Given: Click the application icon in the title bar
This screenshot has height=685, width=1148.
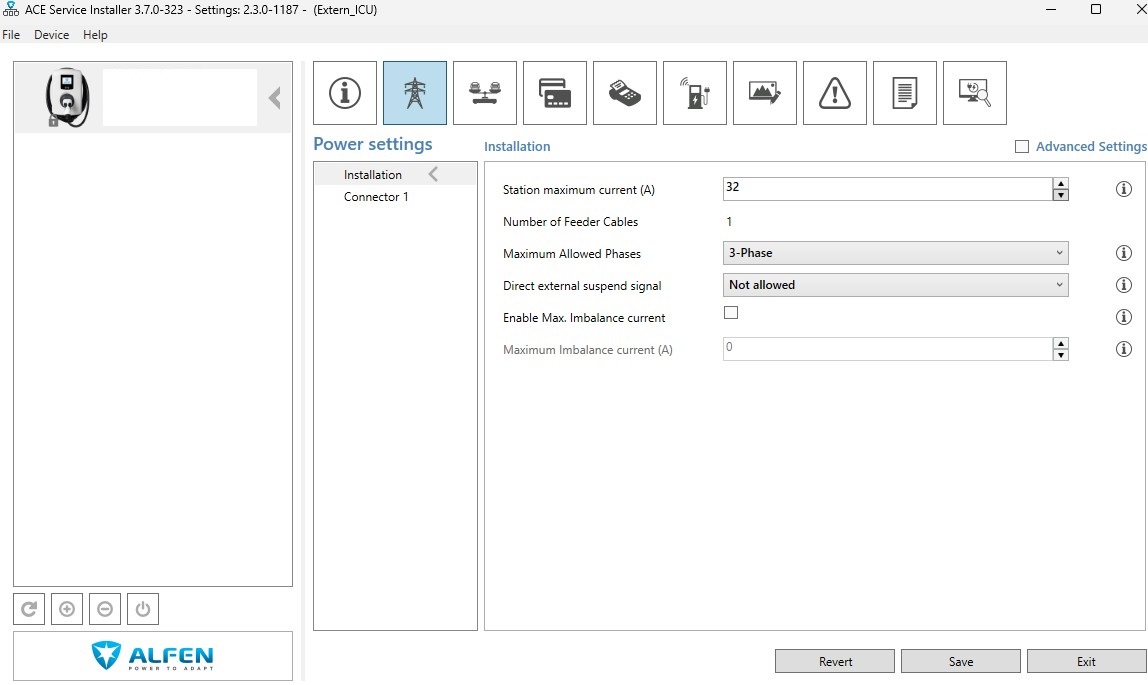Looking at the screenshot, I should pyautogui.click(x=11, y=10).
